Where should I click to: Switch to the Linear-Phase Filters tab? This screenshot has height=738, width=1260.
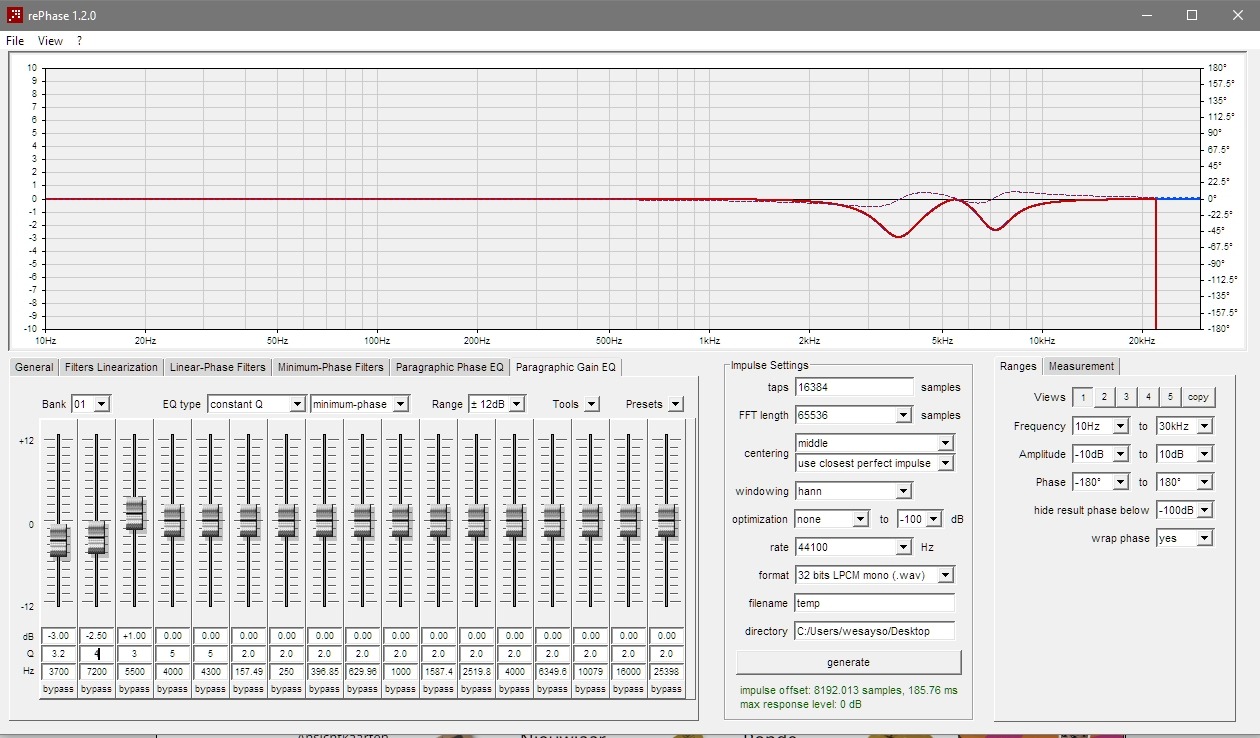click(x=218, y=367)
